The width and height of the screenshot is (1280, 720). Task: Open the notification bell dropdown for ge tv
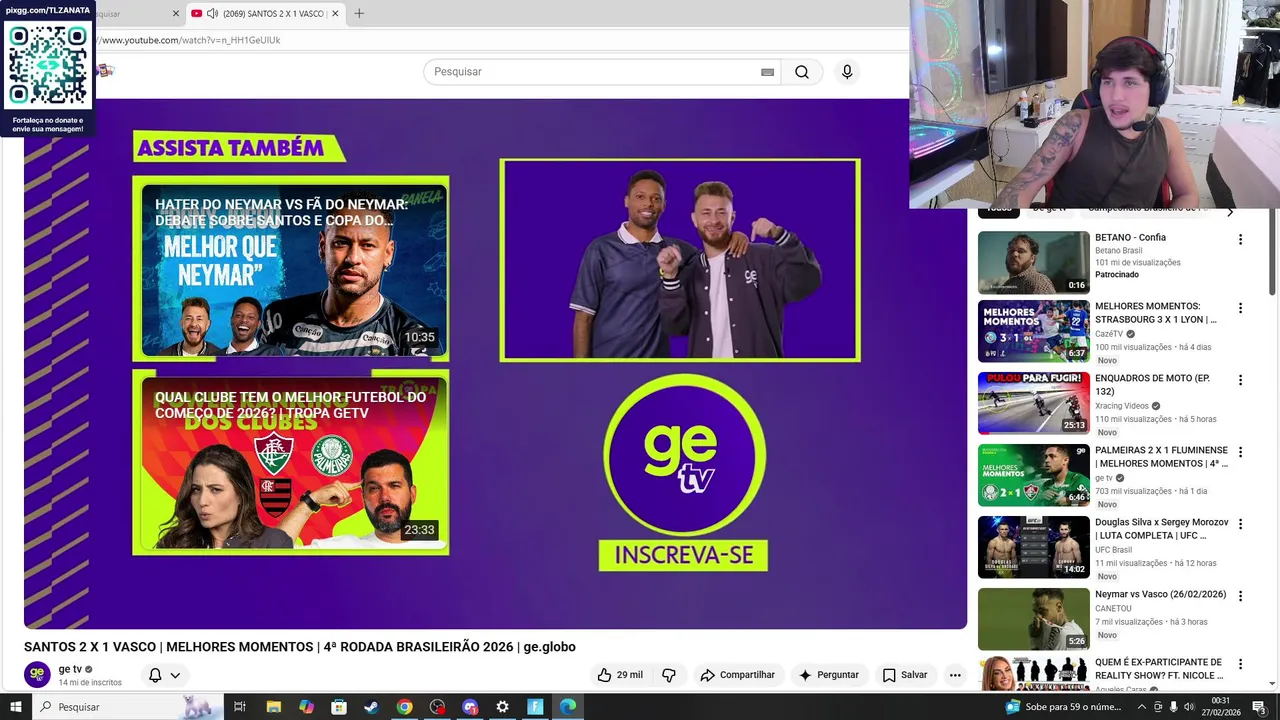point(164,675)
